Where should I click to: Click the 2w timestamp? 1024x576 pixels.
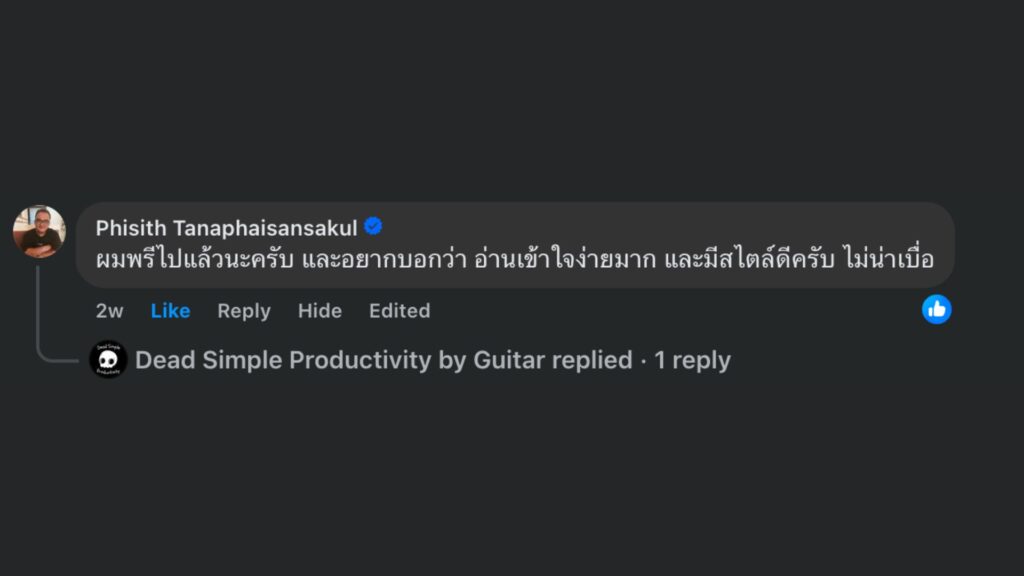click(x=109, y=311)
